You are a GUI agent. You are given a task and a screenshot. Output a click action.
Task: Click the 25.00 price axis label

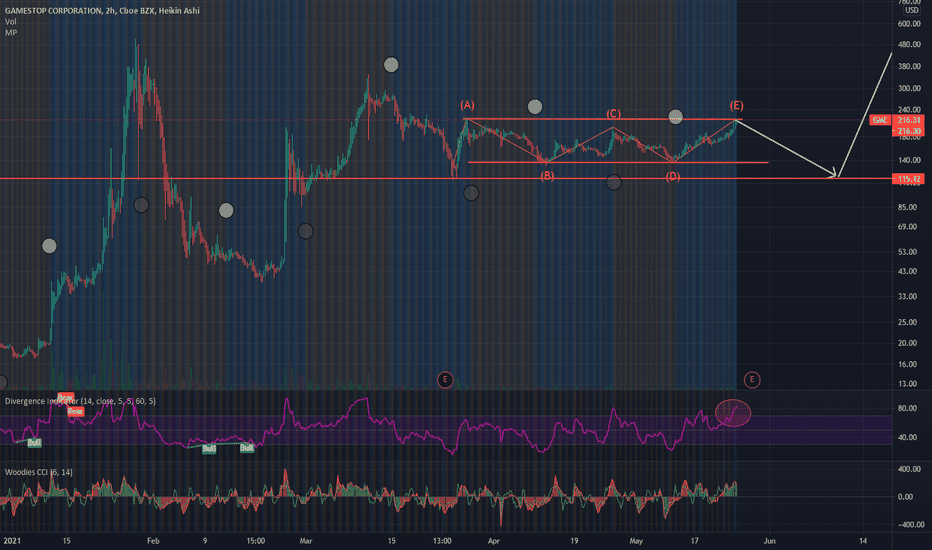pyautogui.click(x=907, y=322)
